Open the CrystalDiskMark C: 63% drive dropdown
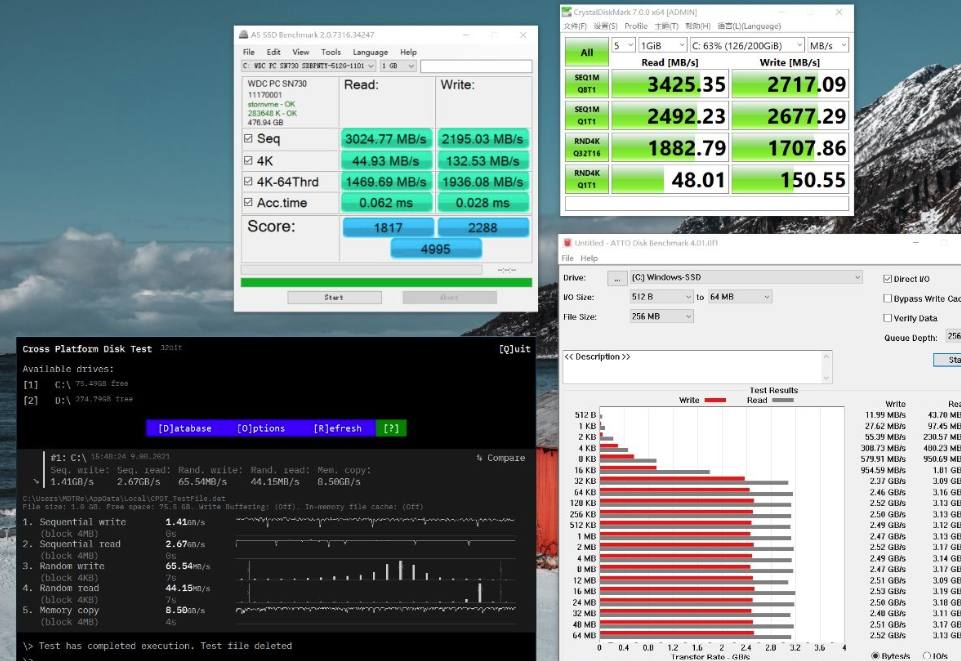This screenshot has width=961, height=661. click(x=746, y=45)
